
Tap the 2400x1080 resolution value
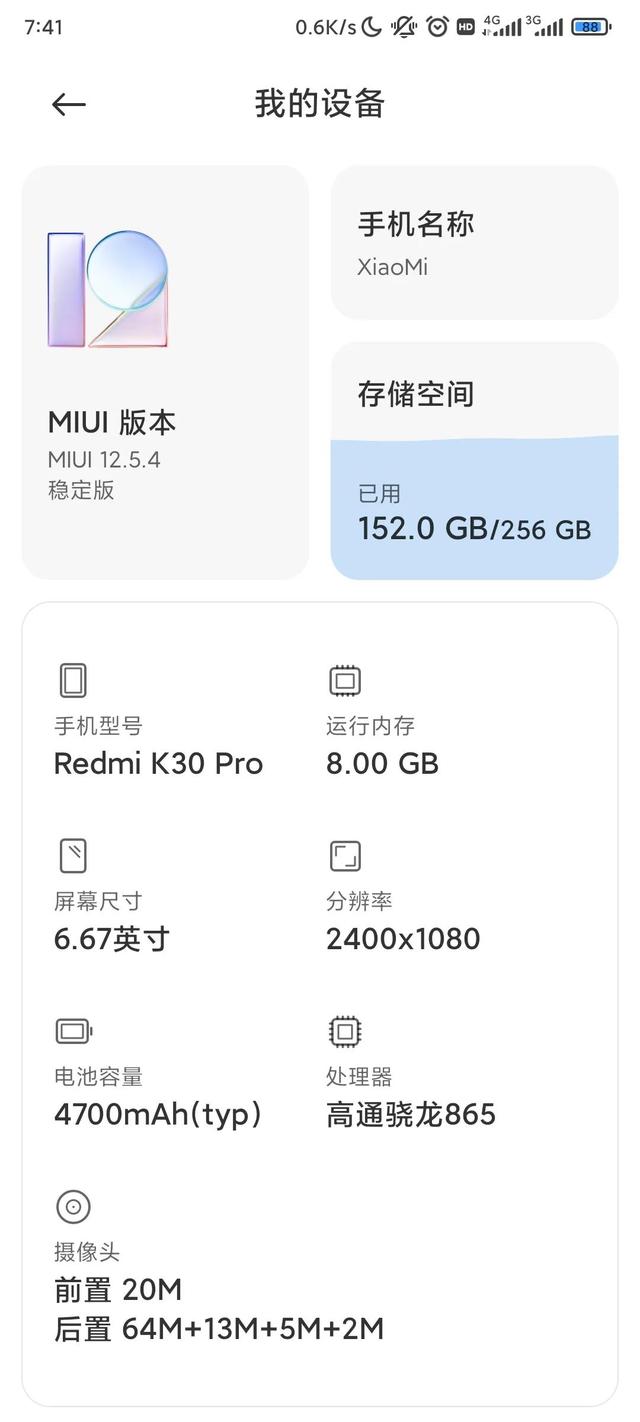pyautogui.click(x=403, y=939)
